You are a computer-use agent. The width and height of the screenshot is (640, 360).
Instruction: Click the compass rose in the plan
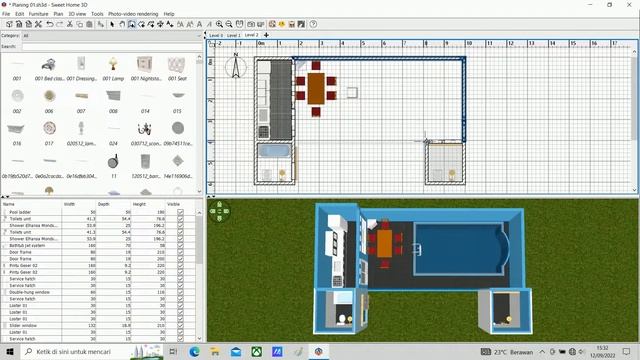[236, 66]
